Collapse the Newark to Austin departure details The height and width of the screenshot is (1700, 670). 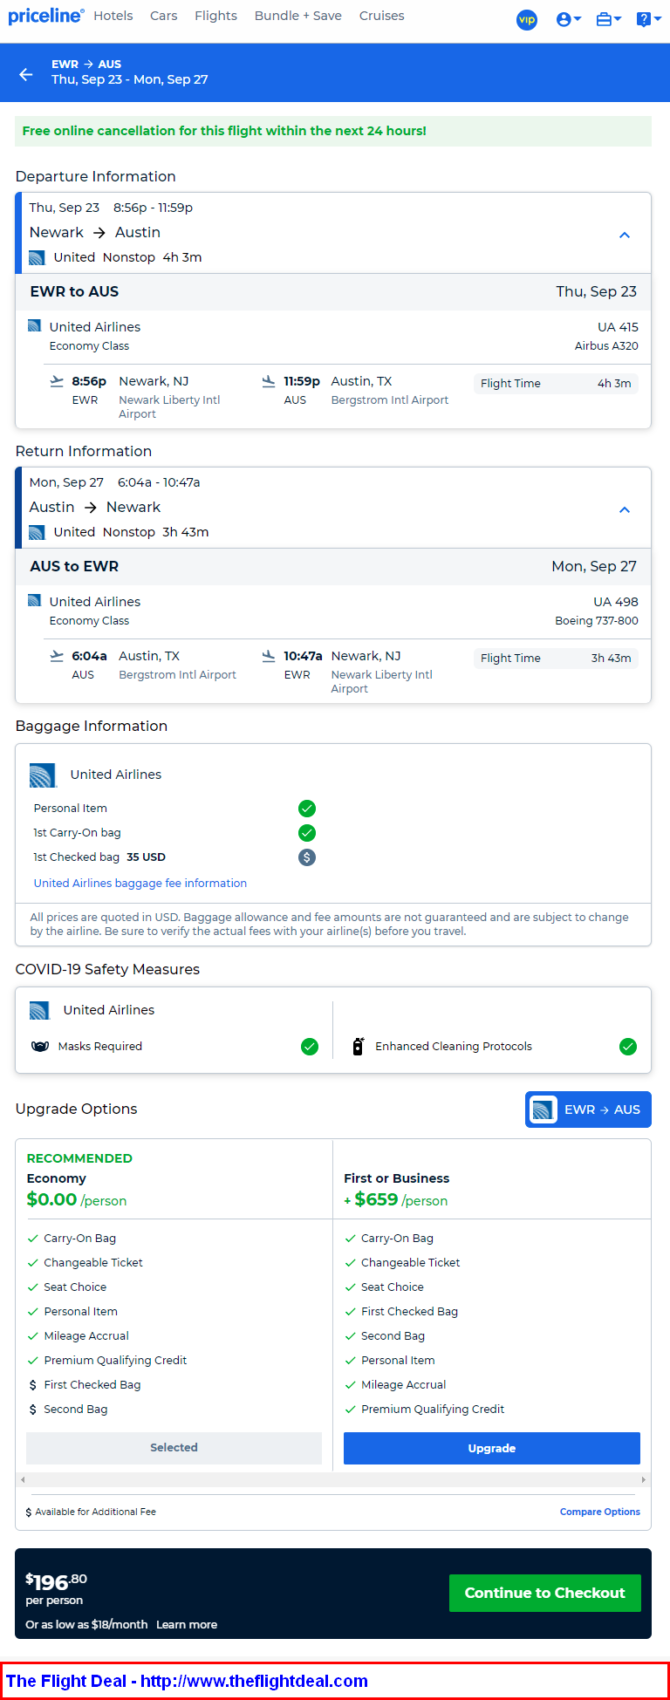[624, 235]
